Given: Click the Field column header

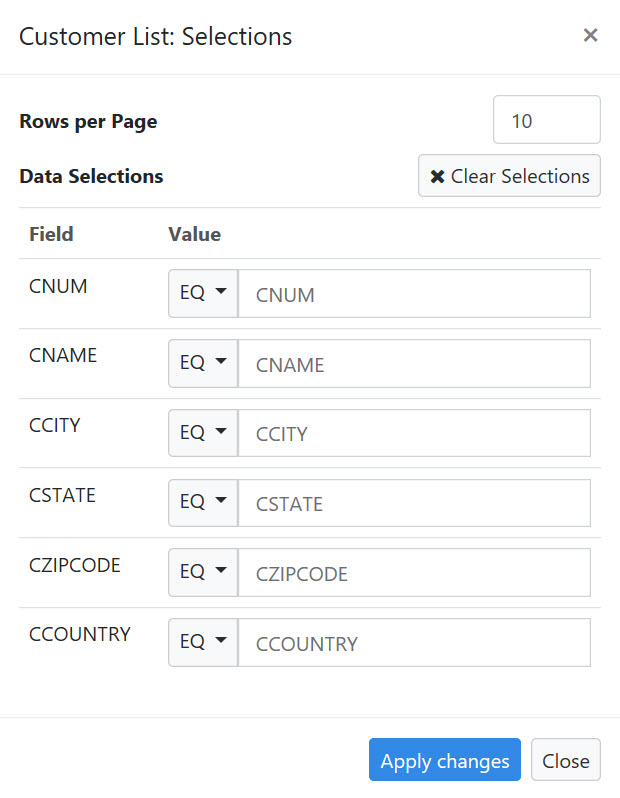Looking at the screenshot, I should pyautogui.click(x=51, y=234).
